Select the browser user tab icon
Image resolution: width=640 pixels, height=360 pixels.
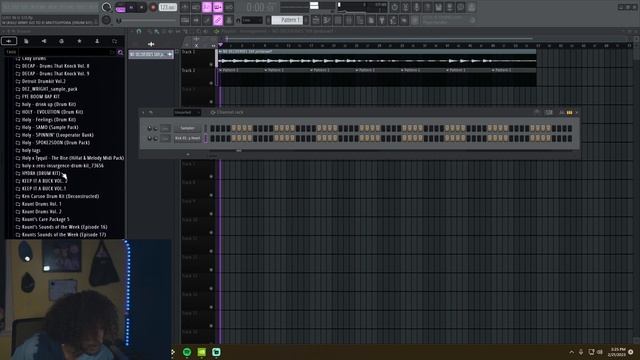97,41
